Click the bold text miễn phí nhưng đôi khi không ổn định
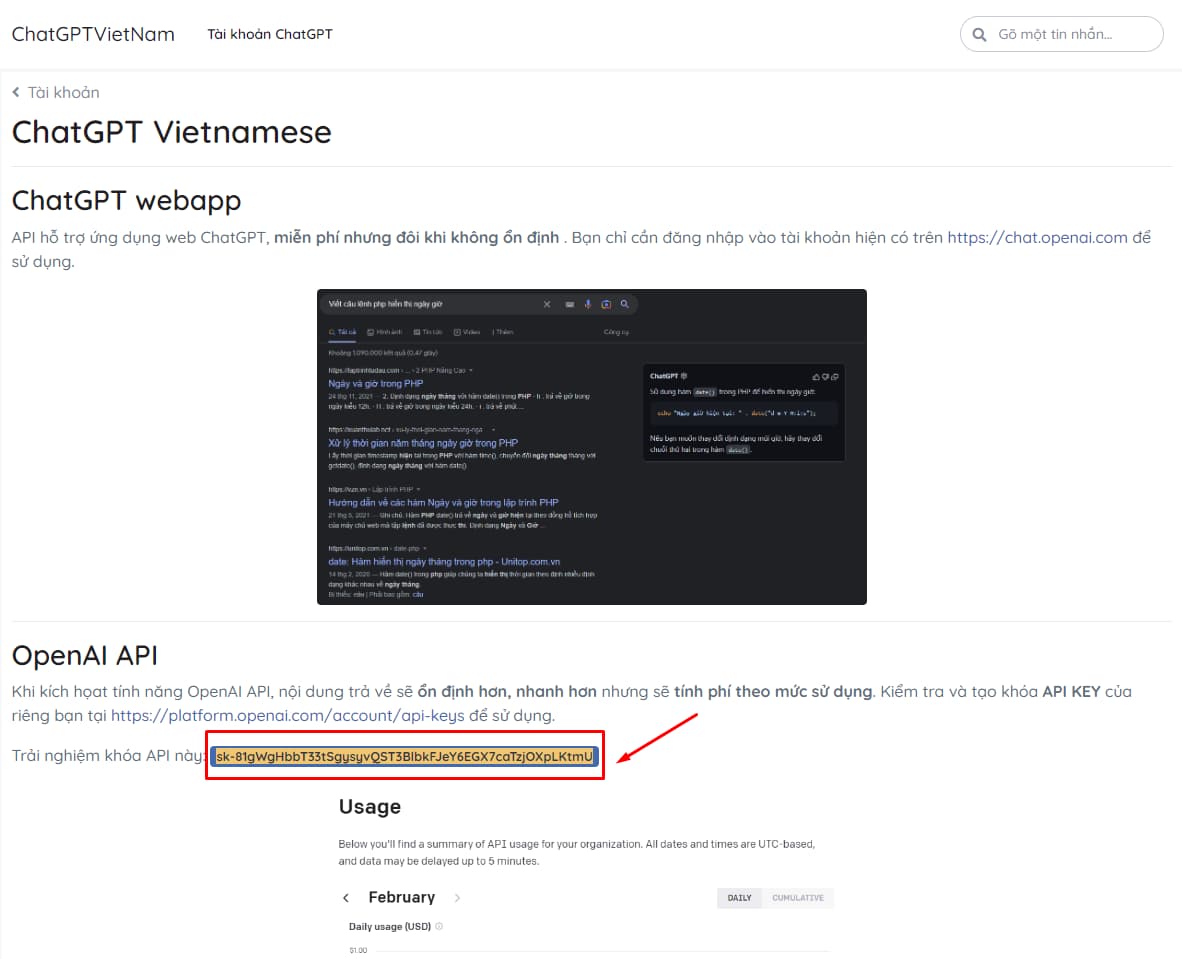The width and height of the screenshot is (1182, 959). tap(417, 237)
